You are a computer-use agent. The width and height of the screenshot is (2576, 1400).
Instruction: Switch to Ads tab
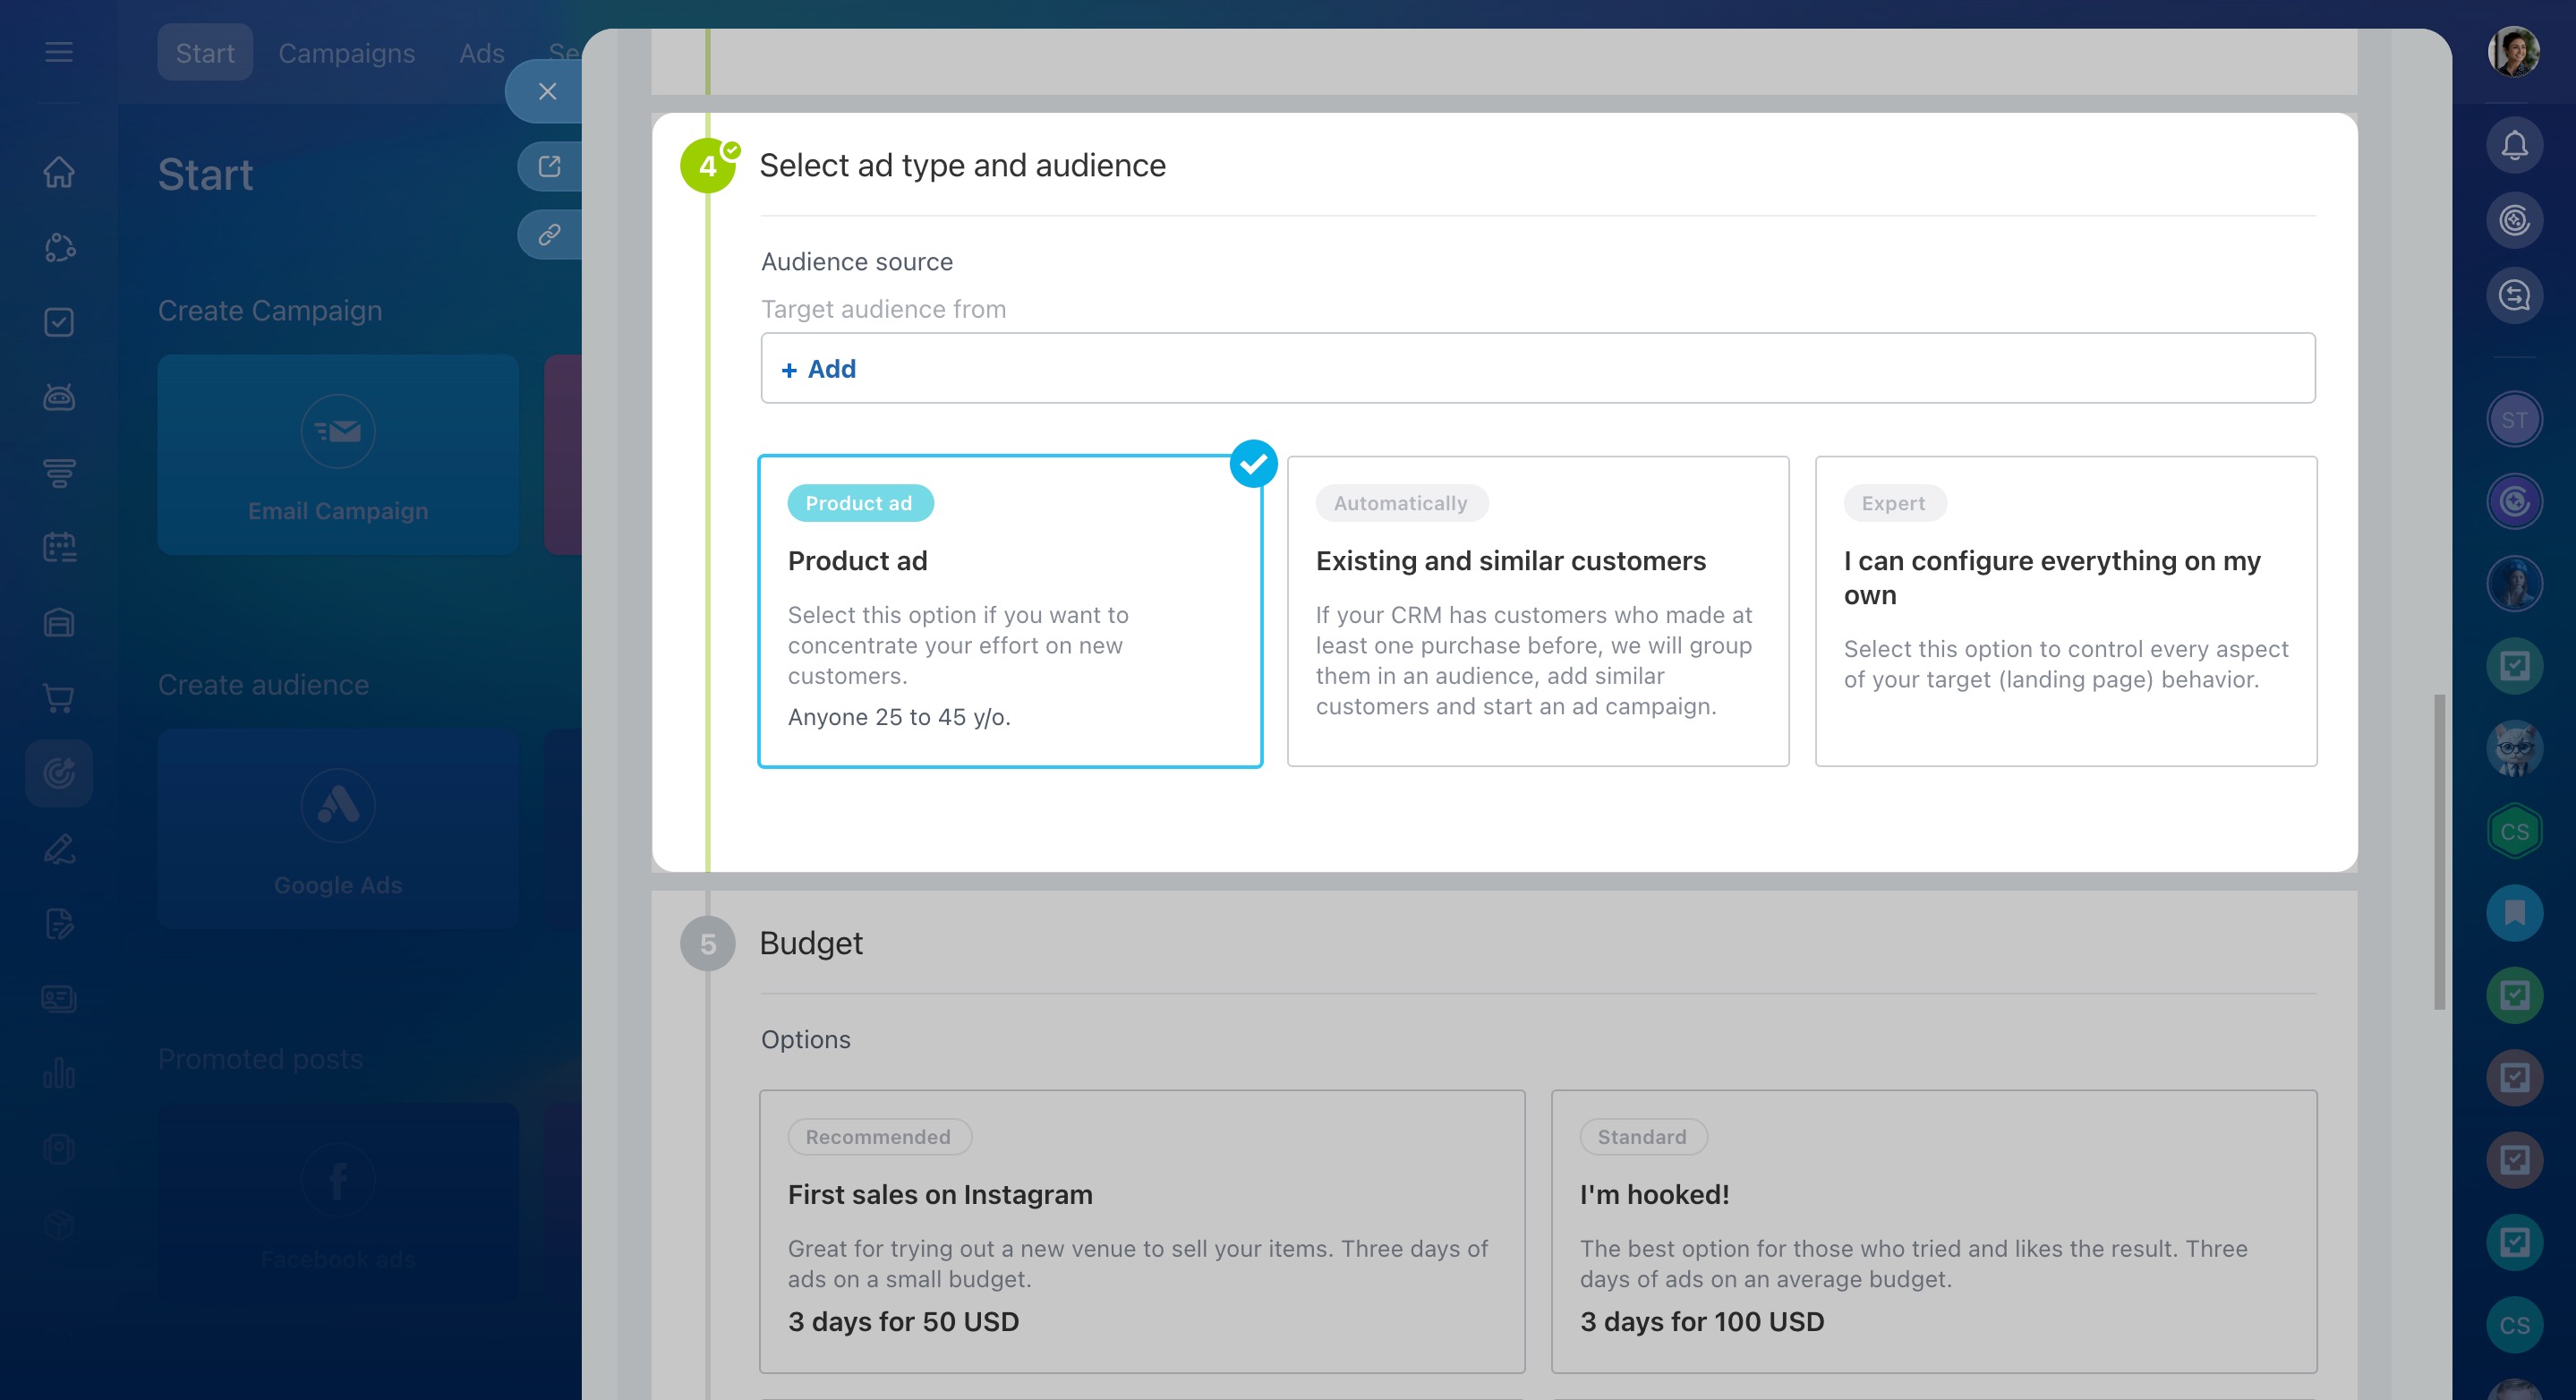pyautogui.click(x=481, y=53)
